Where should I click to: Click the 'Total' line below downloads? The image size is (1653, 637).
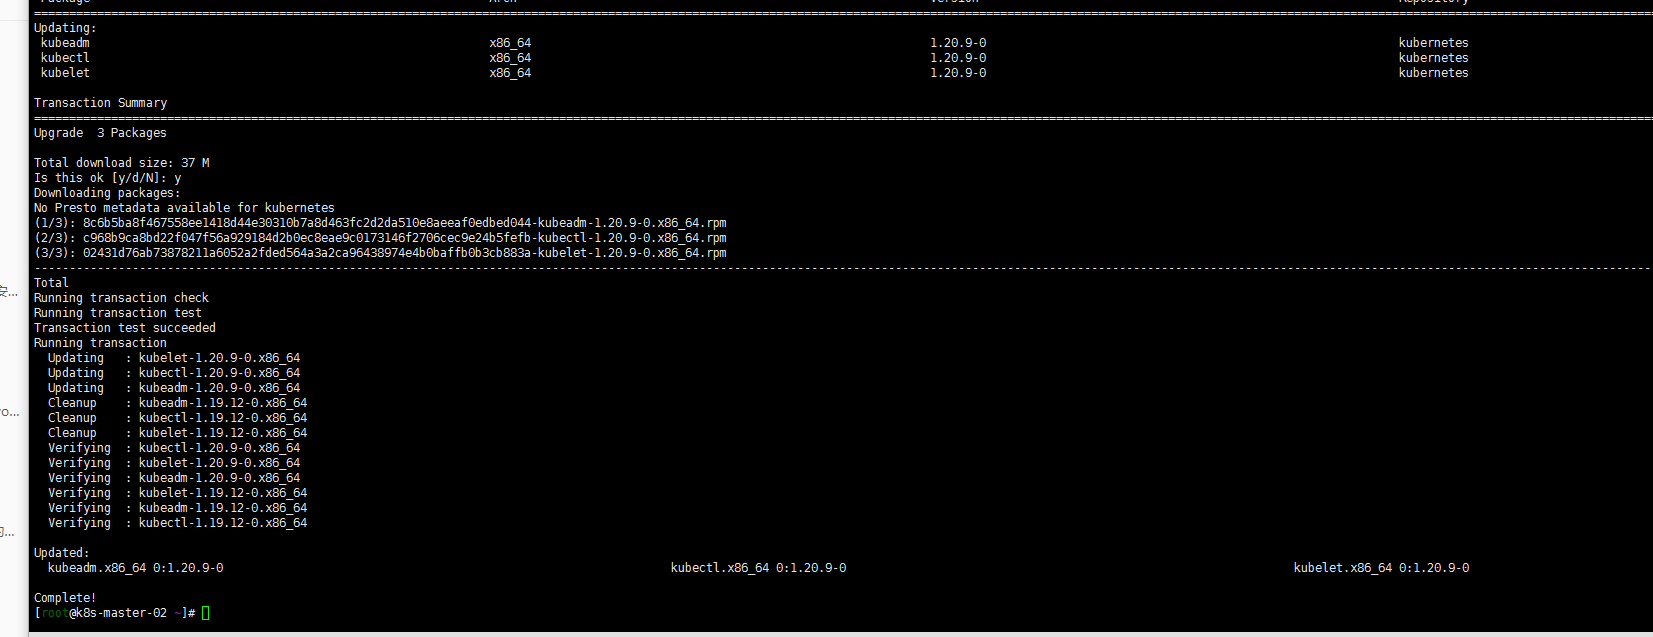click(51, 283)
